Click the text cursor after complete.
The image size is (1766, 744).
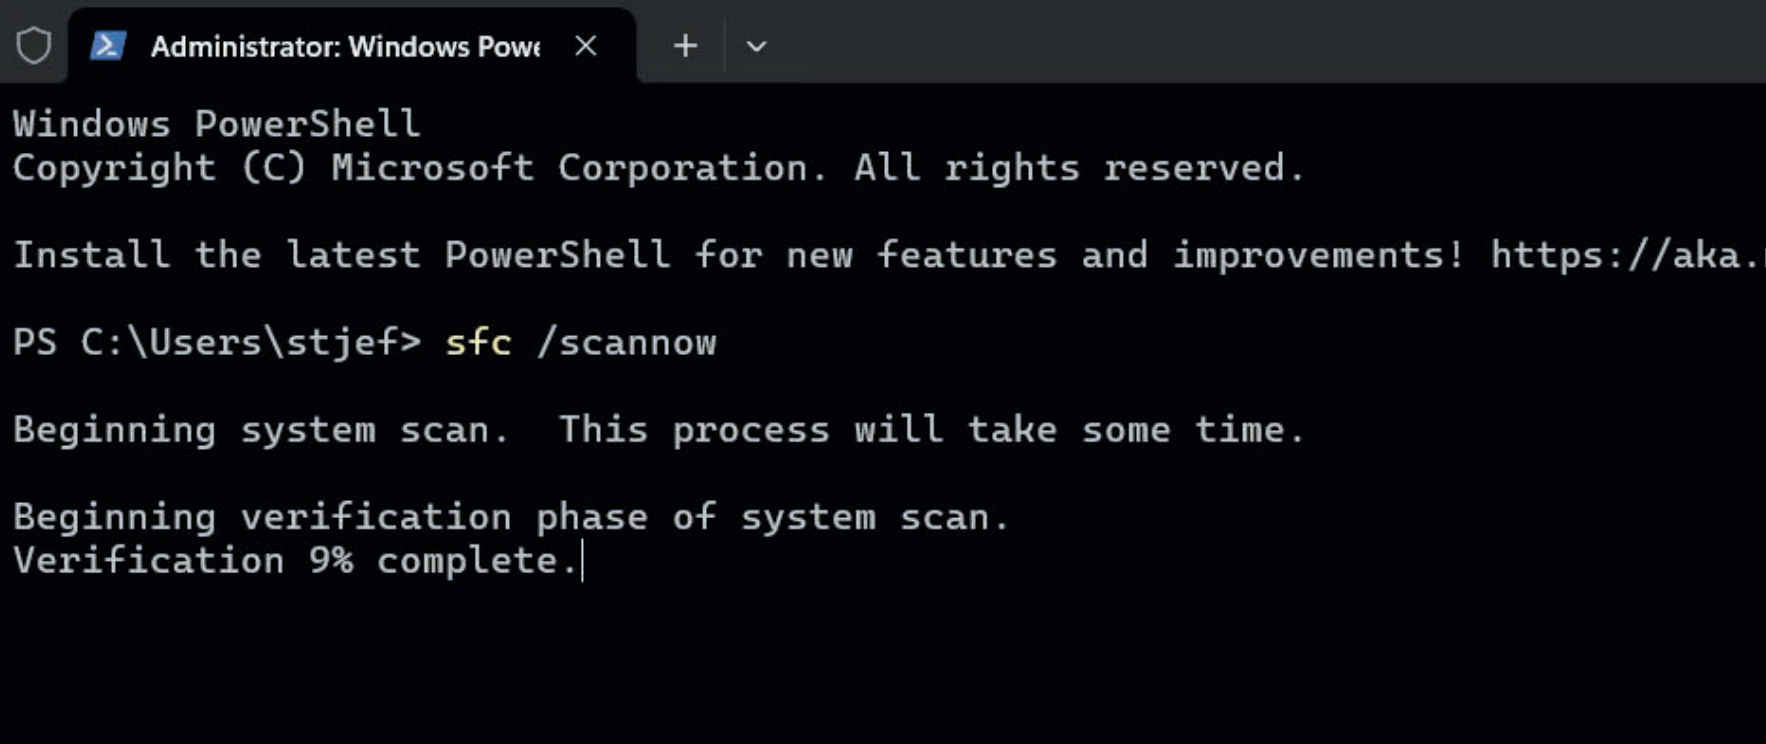coord(582,561)
